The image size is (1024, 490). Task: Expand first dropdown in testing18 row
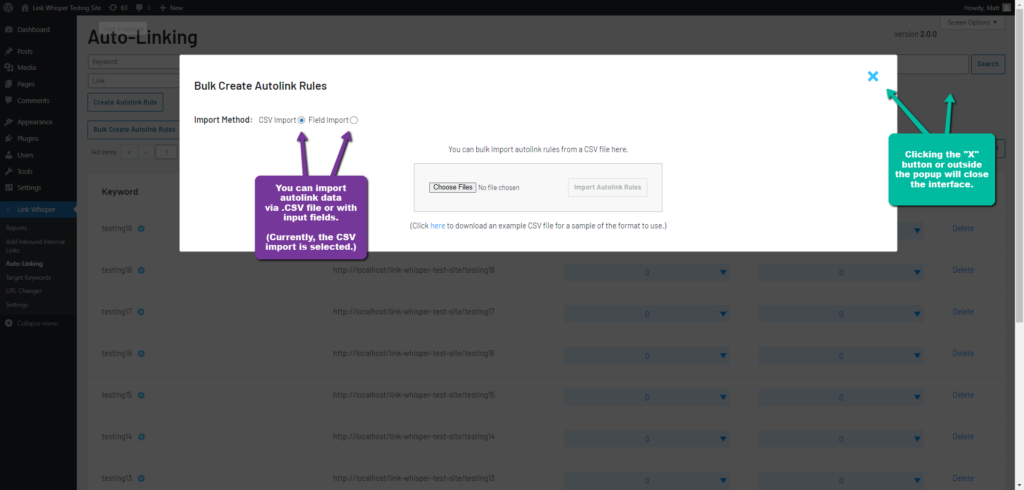click(x=647, y=272)
